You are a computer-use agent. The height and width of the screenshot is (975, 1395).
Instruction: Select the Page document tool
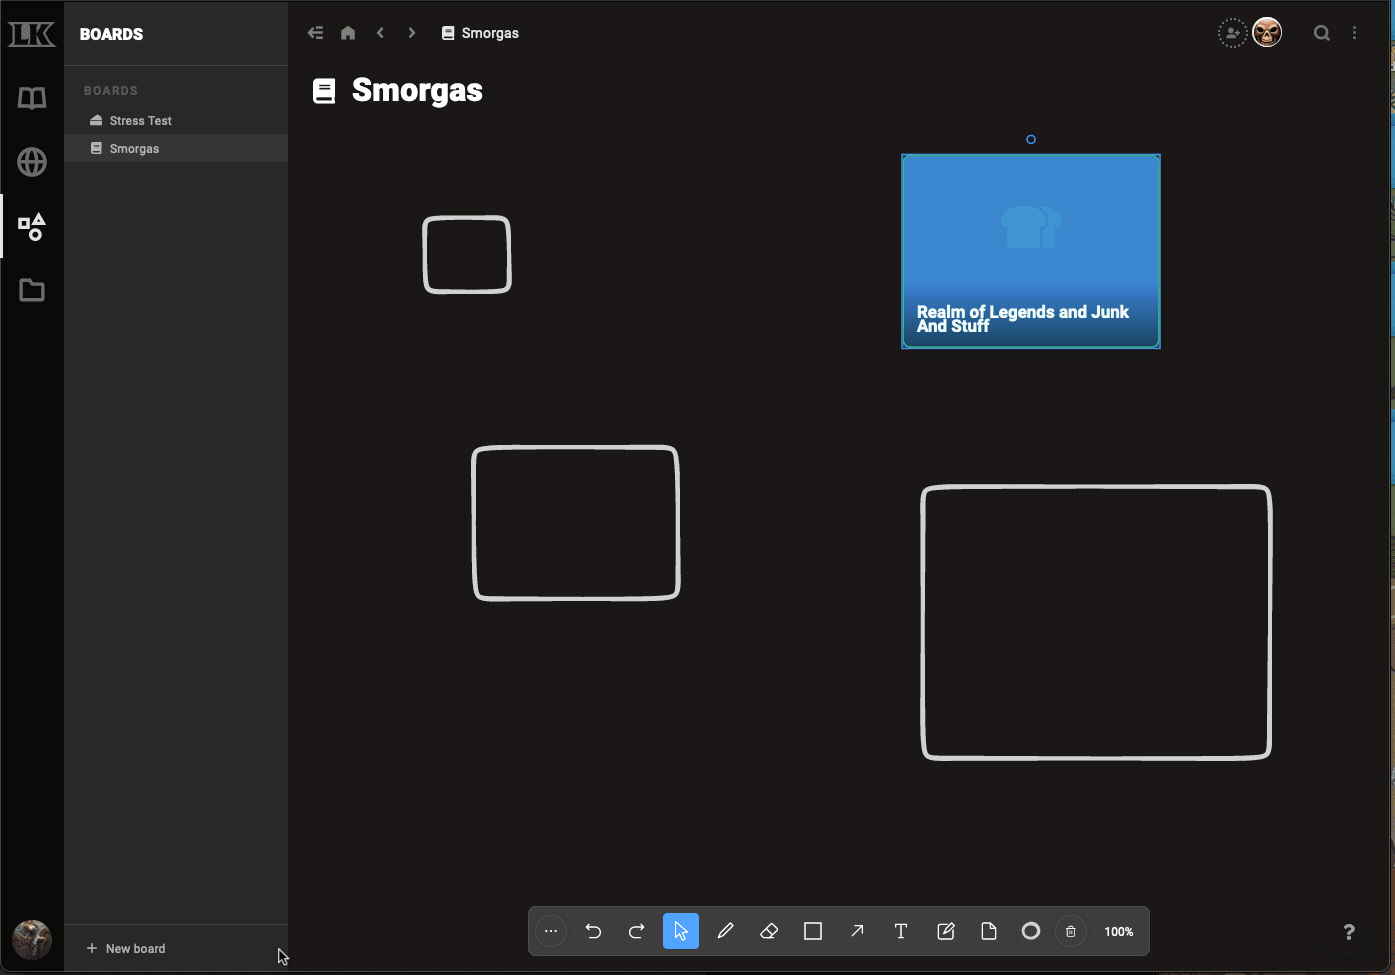tap(989, 931)
